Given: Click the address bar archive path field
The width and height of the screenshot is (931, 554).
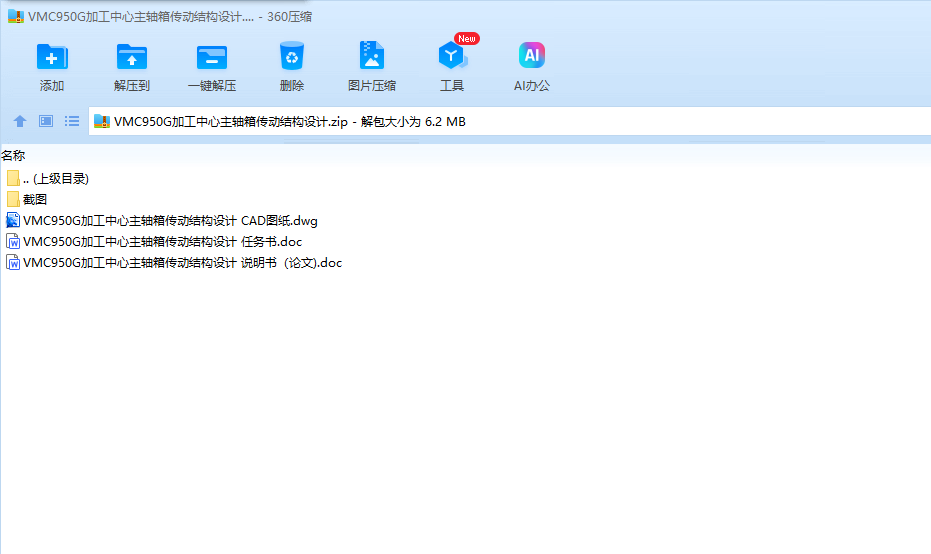Looking at the screenshot, I should click(509, 122).
